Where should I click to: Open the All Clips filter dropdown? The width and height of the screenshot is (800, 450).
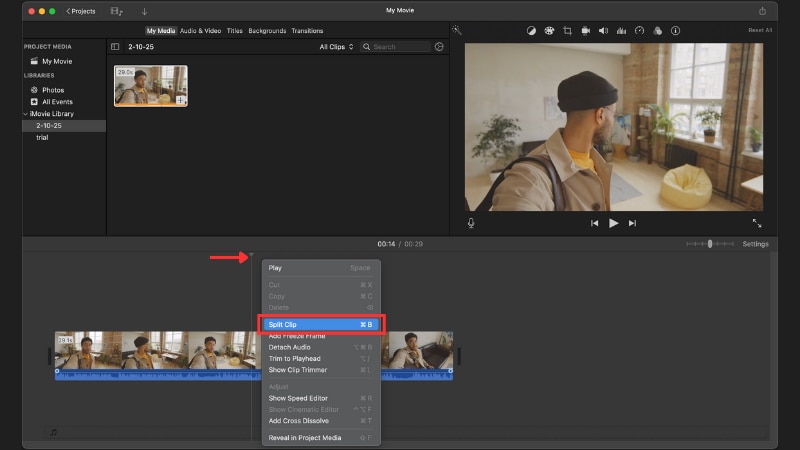(336, 47)
